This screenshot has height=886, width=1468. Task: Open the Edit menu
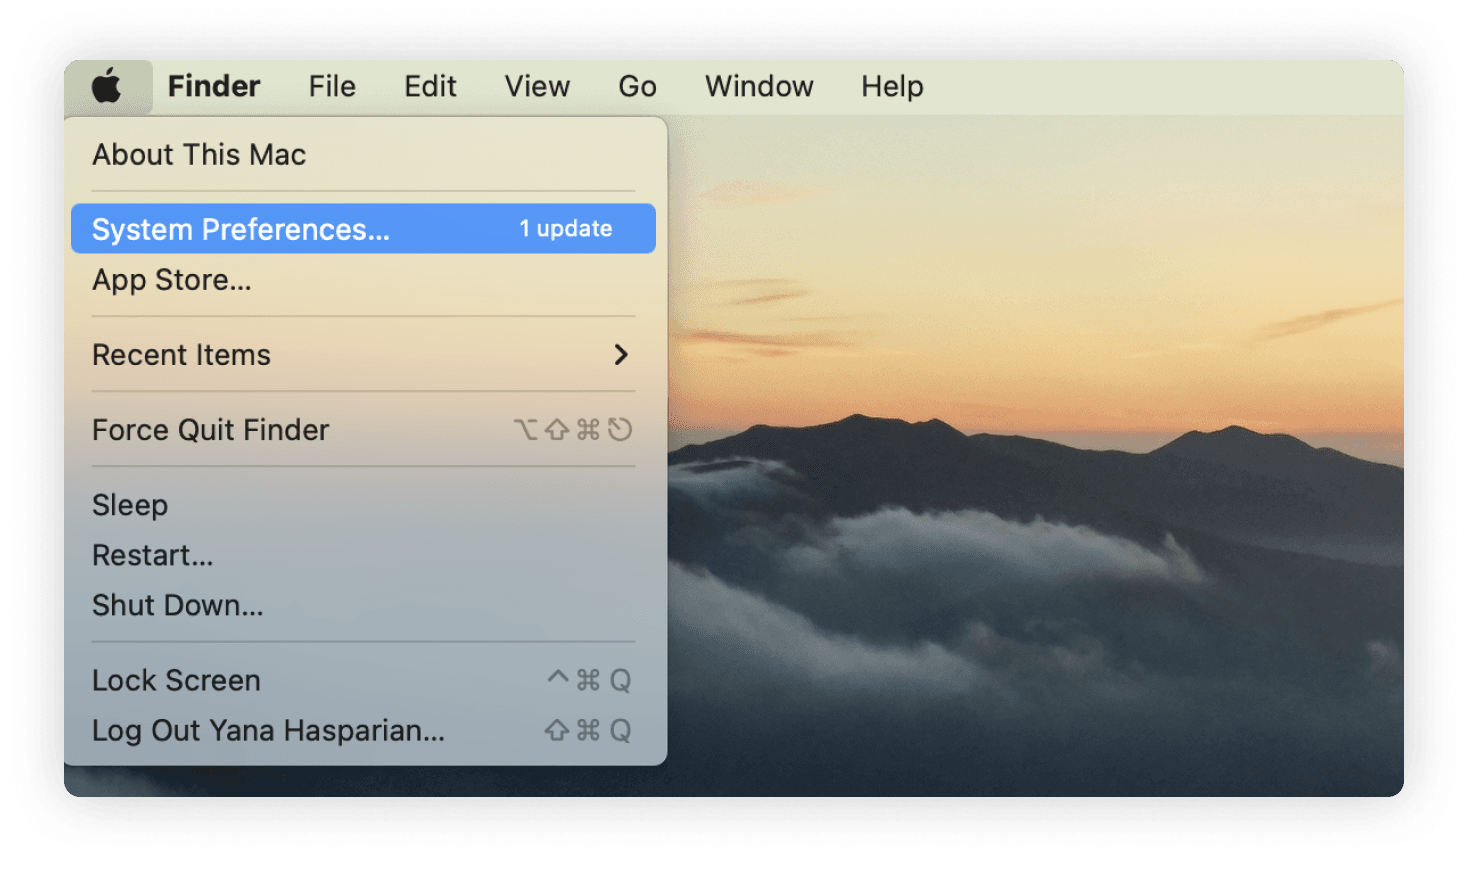(430, 87)
